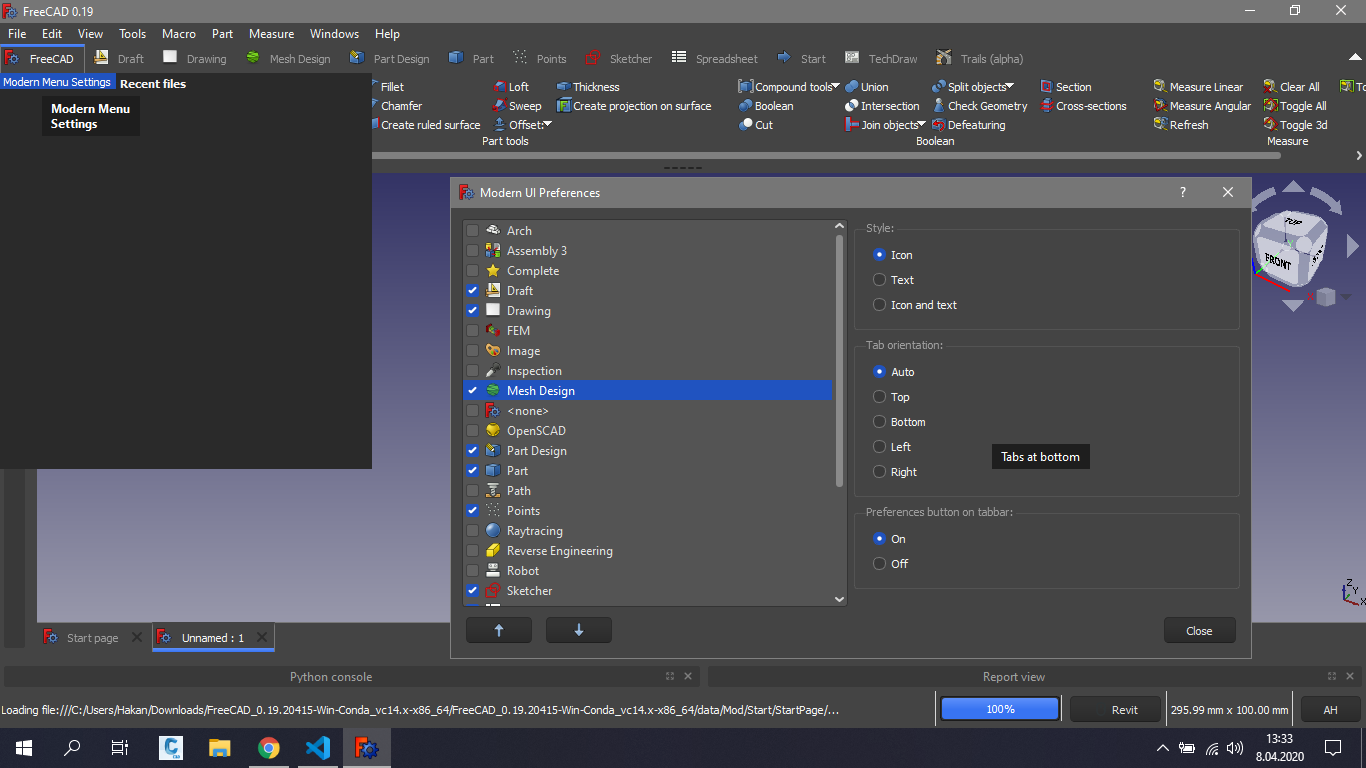The image size is (1366, 768).
Task: Open the File menu
Action: pyautogui.click(x=17, y=34)
